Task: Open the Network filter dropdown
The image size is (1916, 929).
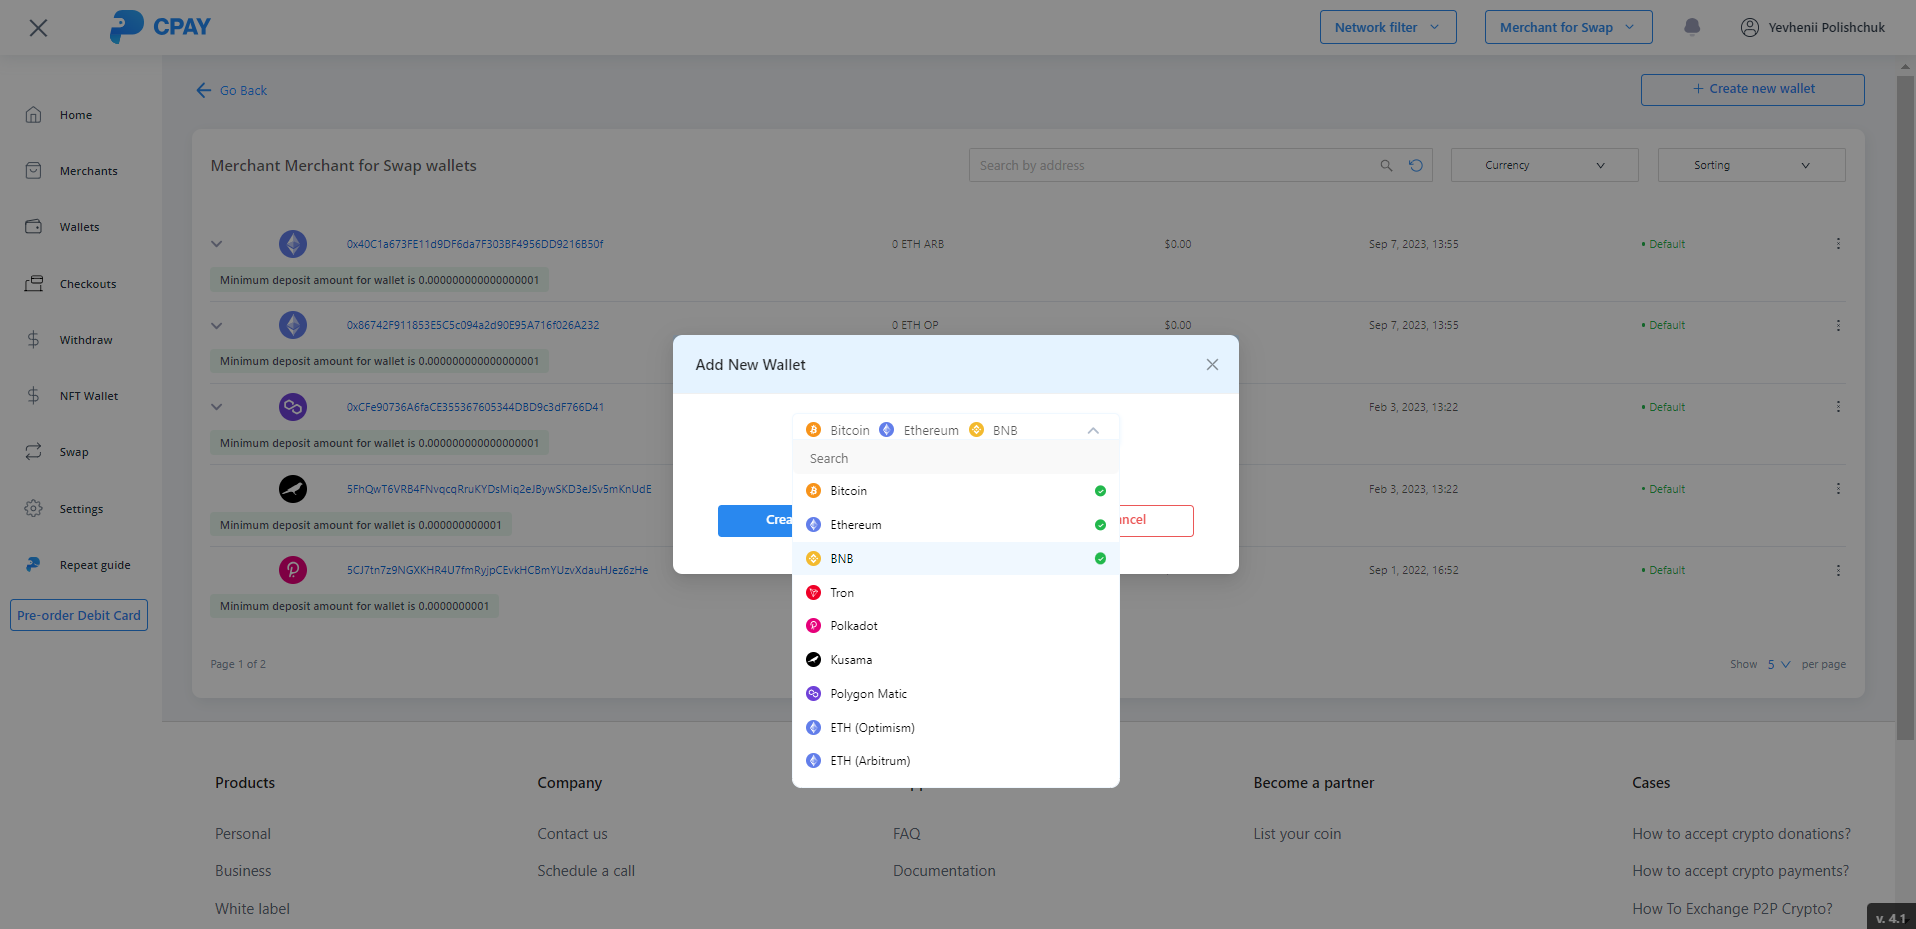Action: coord(1387,28)
